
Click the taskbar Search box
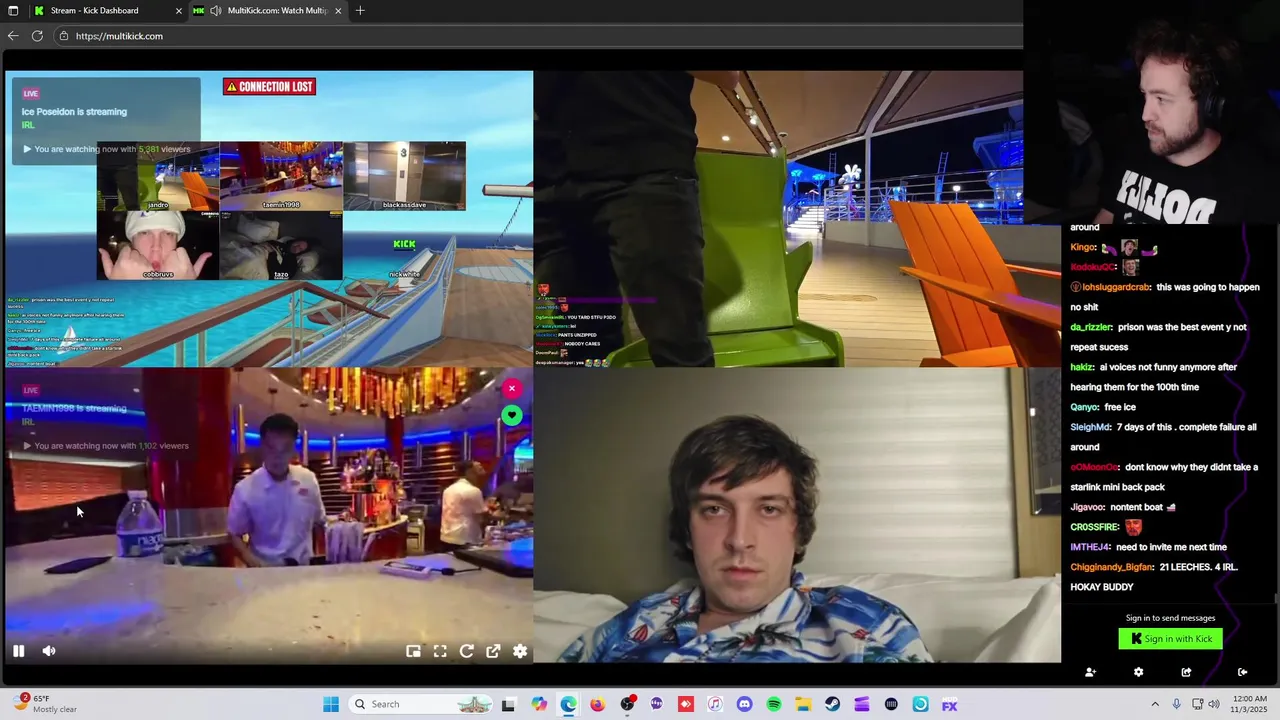click(x=419, y=704)
